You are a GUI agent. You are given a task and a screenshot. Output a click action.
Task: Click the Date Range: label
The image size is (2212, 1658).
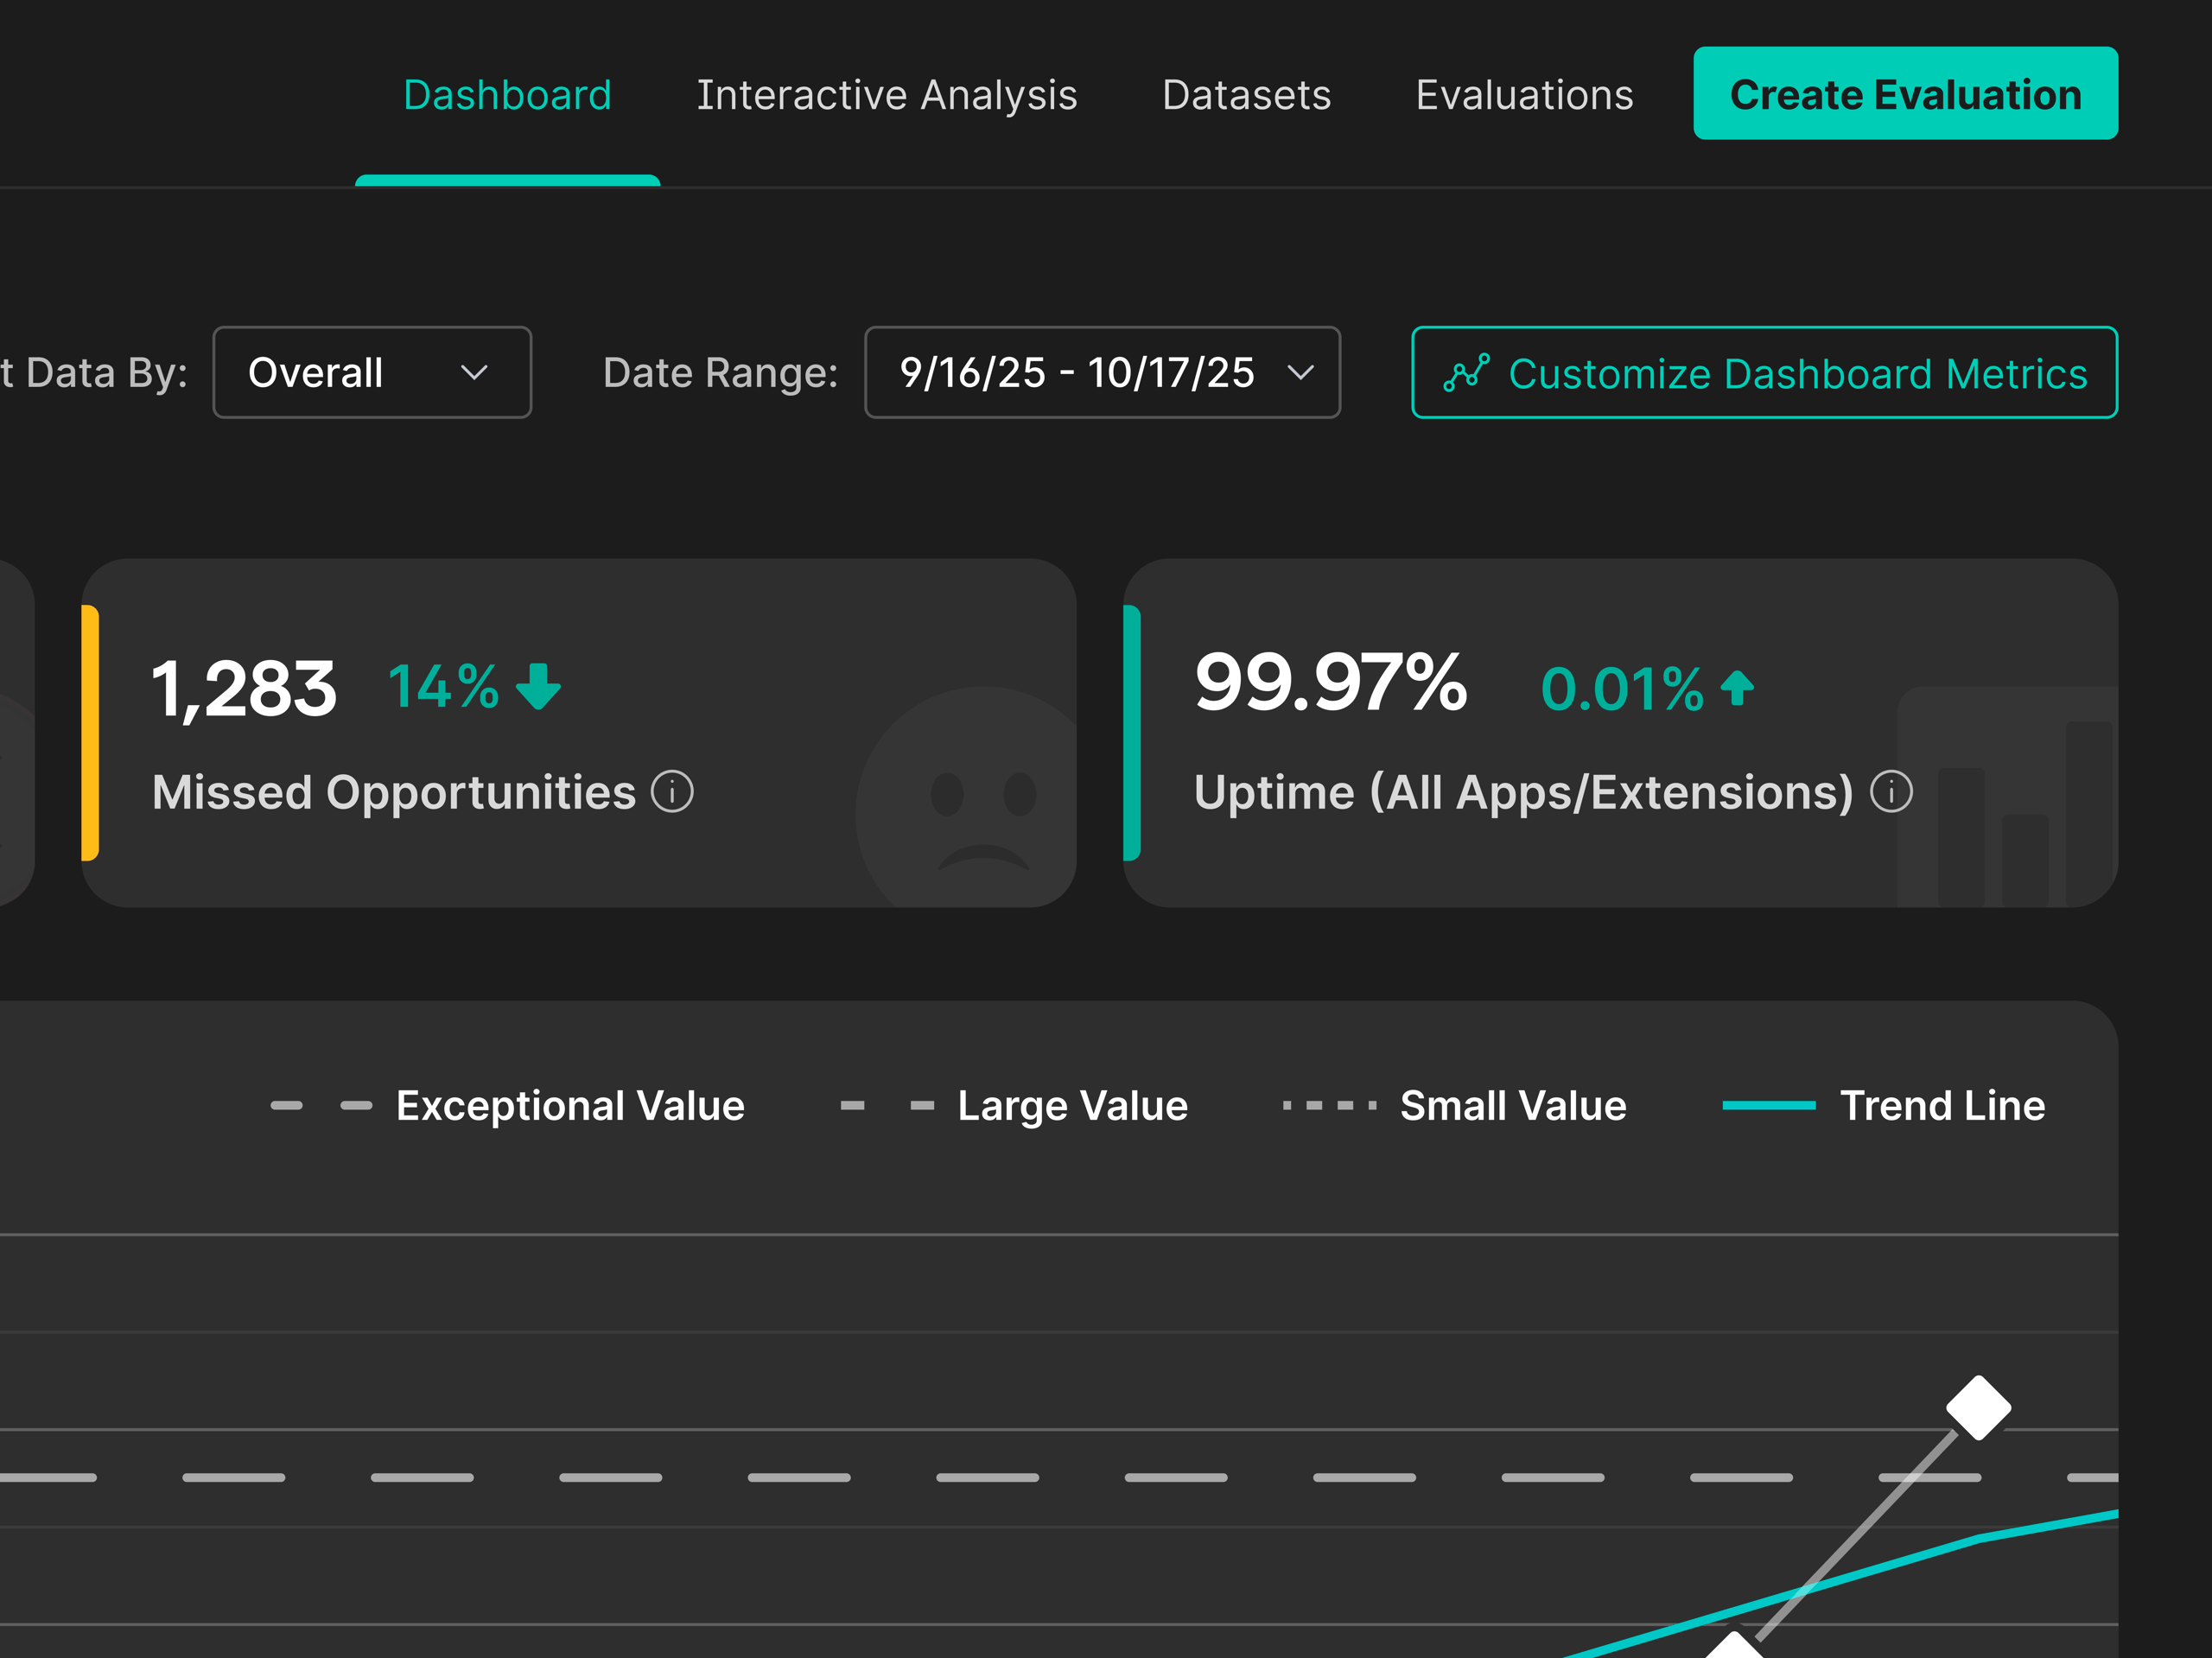coord(720,372)
